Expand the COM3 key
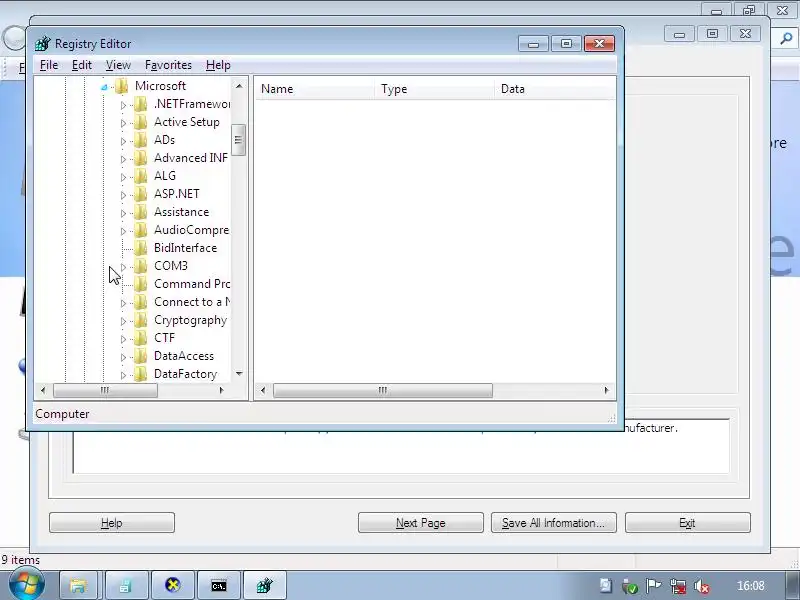 point(123,267)
